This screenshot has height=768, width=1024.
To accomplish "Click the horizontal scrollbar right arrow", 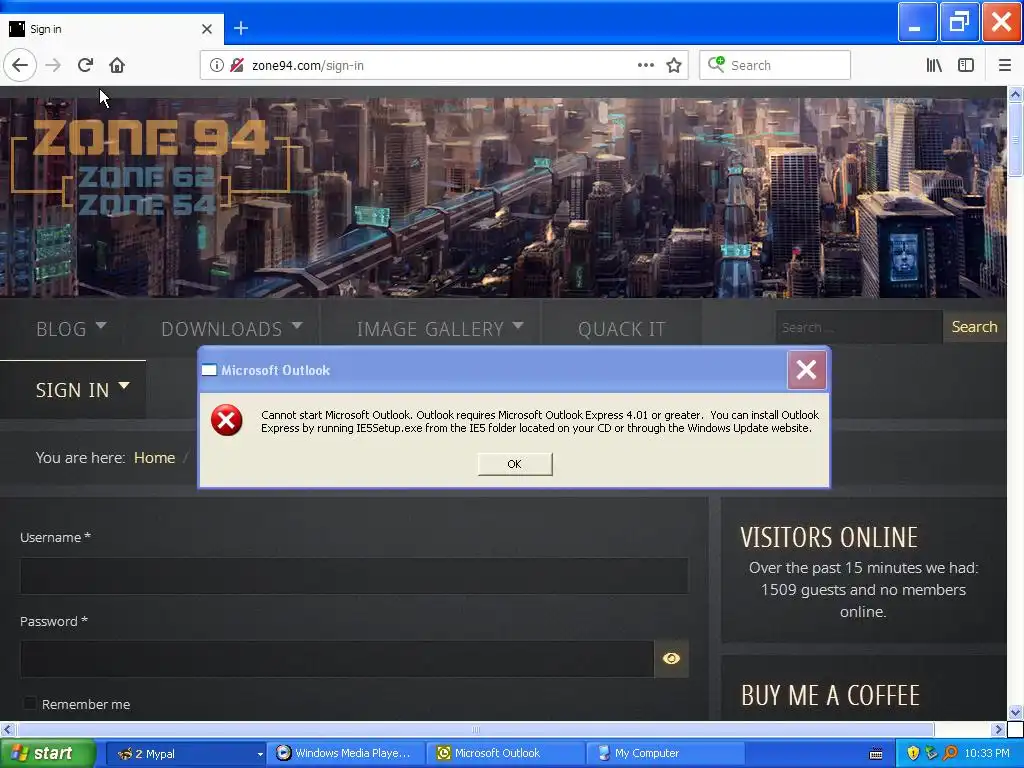I will 998,729.
